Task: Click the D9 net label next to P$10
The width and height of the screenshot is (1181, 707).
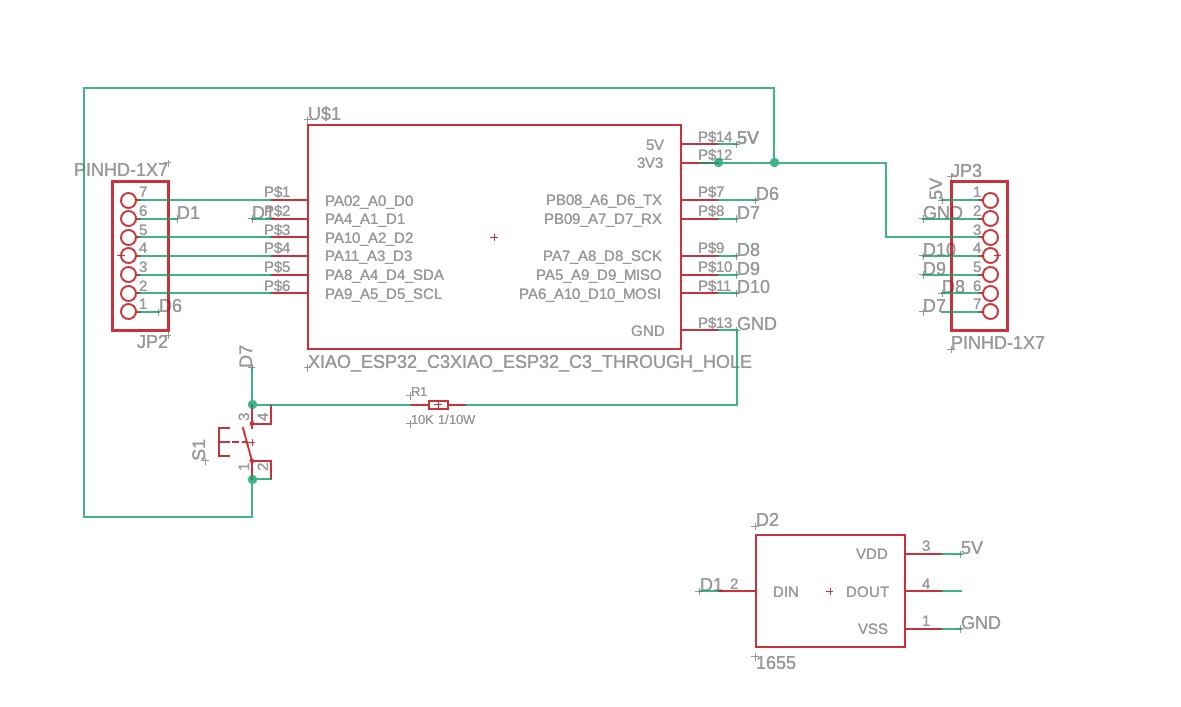Action: [748, 269]
